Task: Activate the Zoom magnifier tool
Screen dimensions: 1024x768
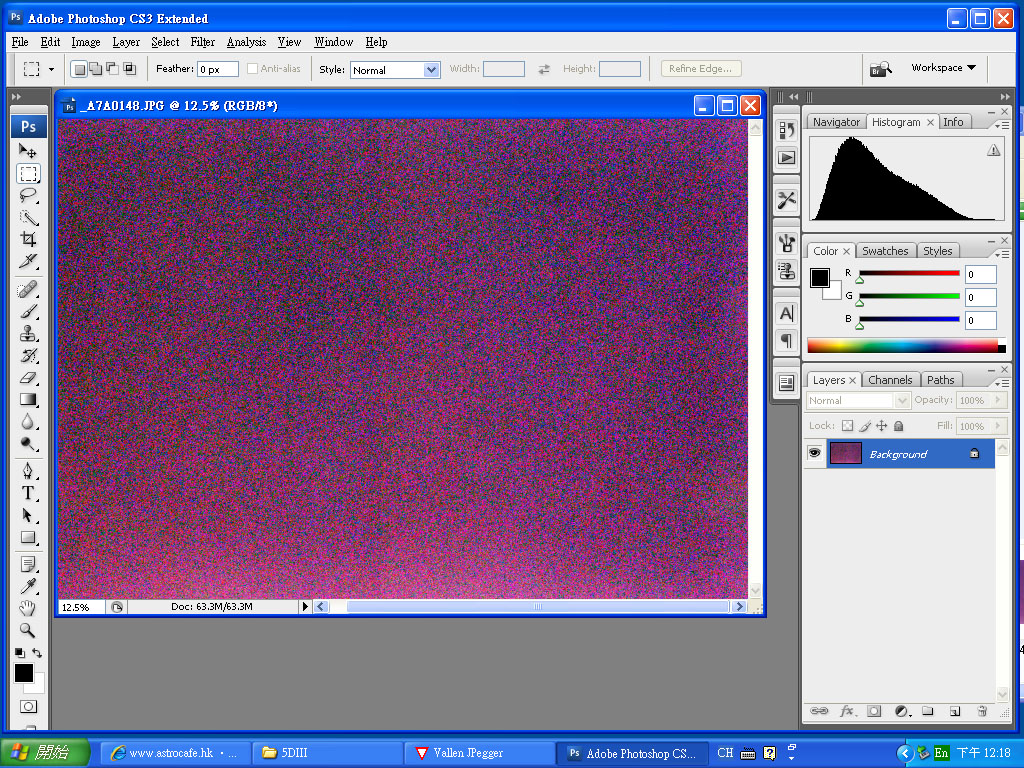Action: pos(28,631)
